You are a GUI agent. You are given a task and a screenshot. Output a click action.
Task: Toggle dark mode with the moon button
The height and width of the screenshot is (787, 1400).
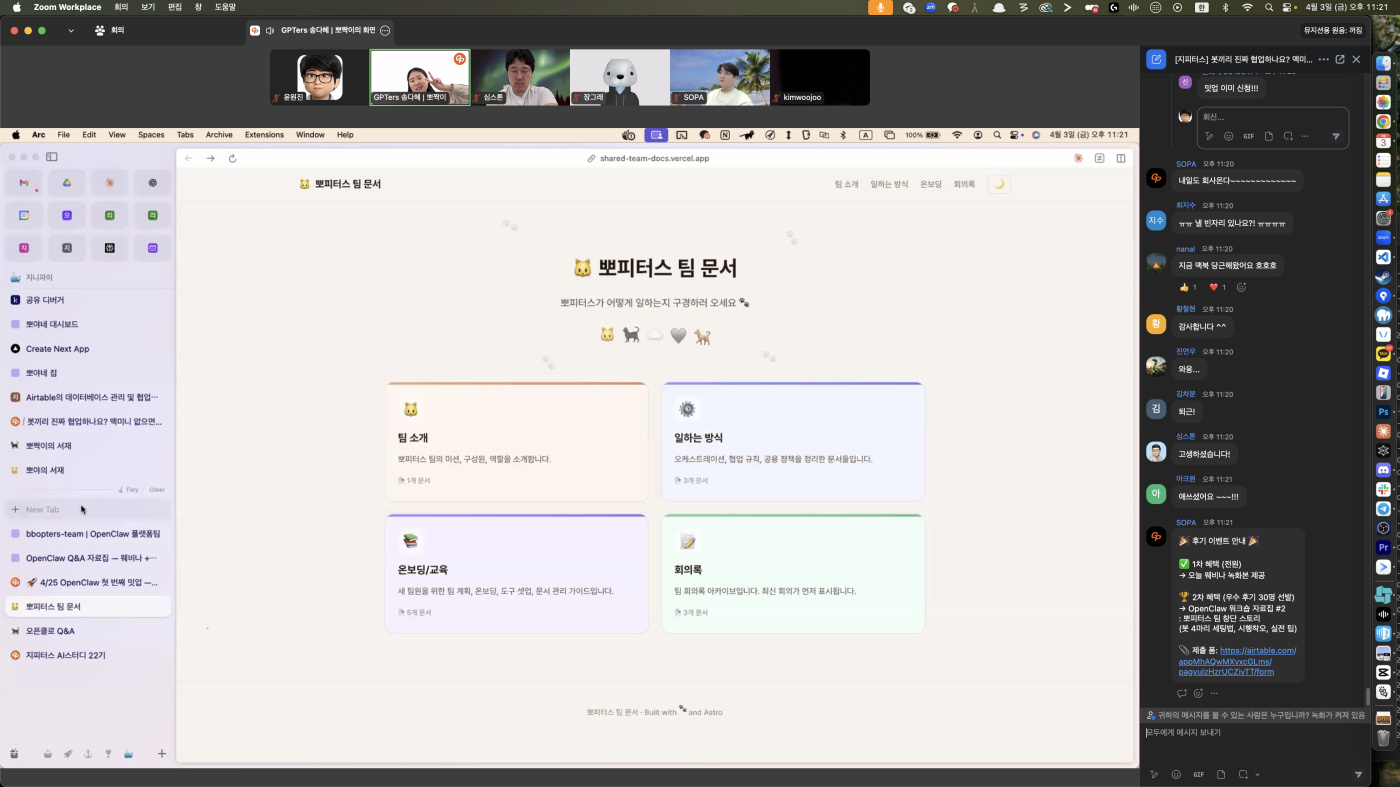click(x=998, y=184)
